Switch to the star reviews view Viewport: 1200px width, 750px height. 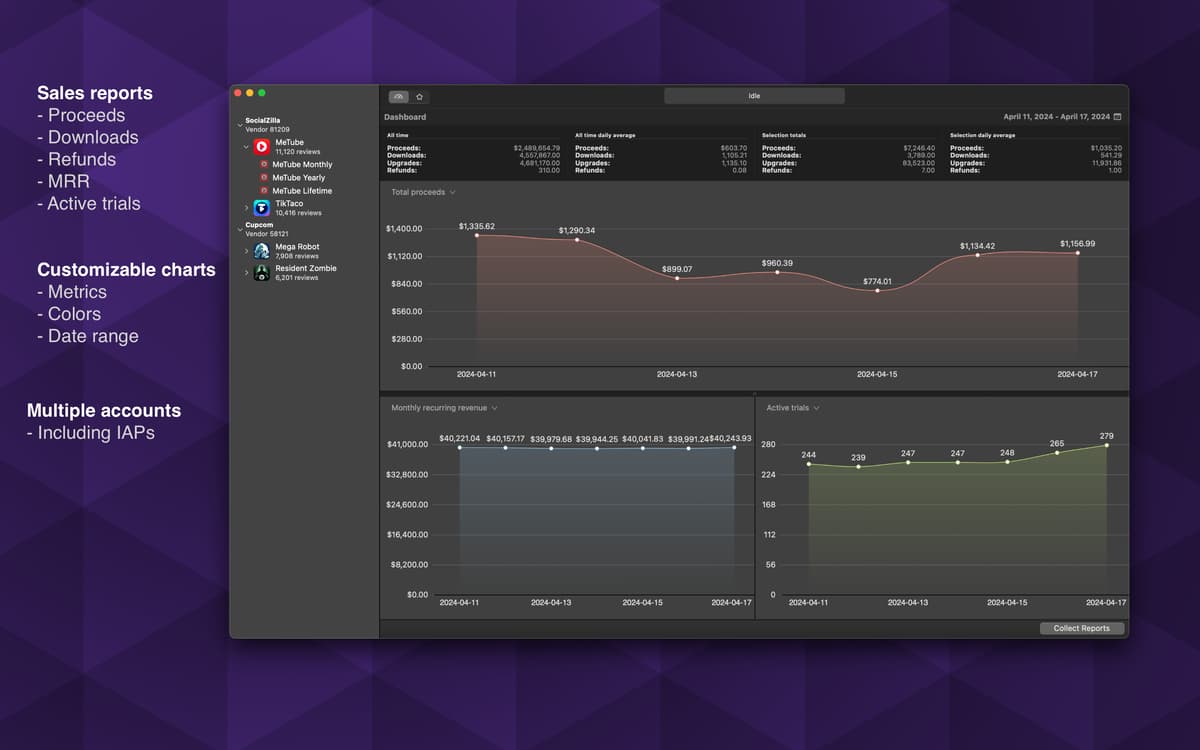click(420, 97)
